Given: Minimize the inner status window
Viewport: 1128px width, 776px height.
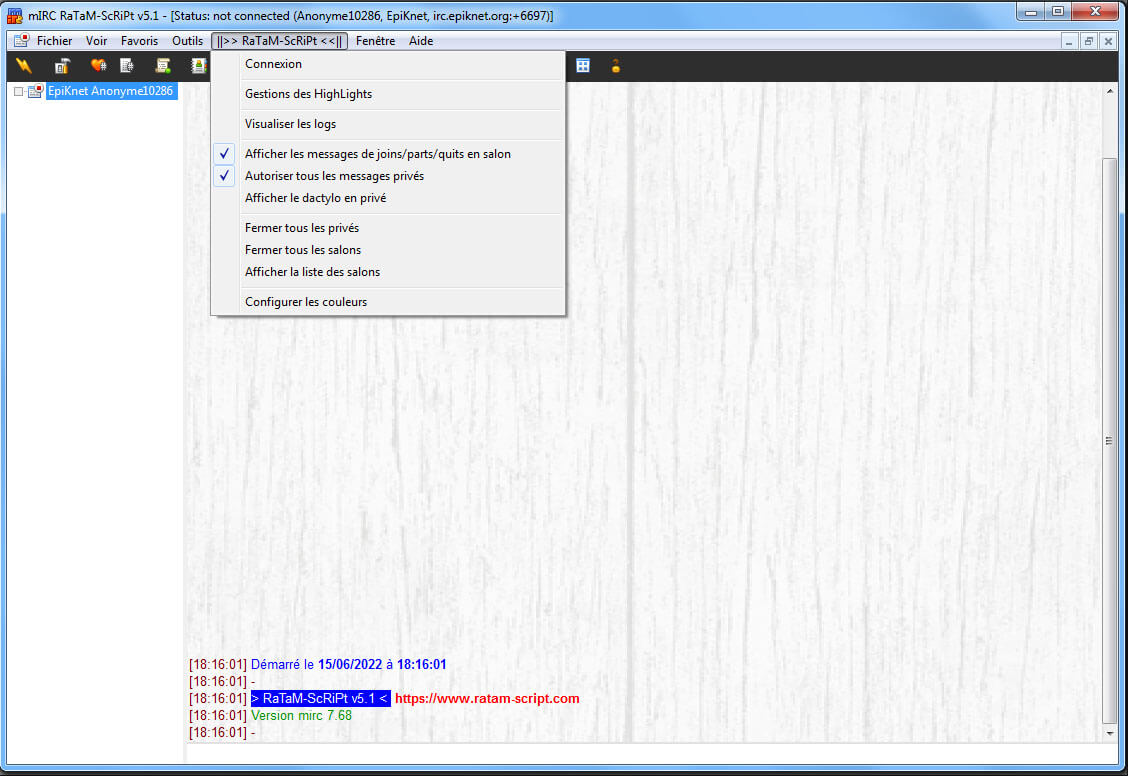Looking at the screenshot, I should [x=1069, y=42].
